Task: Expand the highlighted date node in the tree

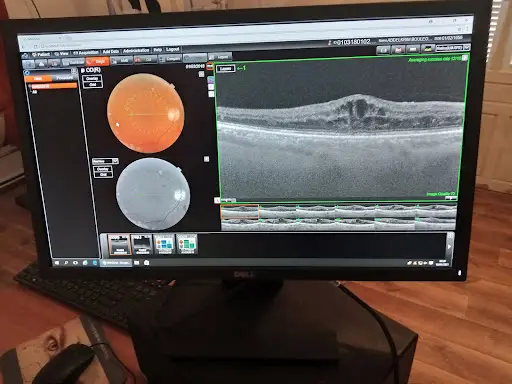Action: [30, 86]
